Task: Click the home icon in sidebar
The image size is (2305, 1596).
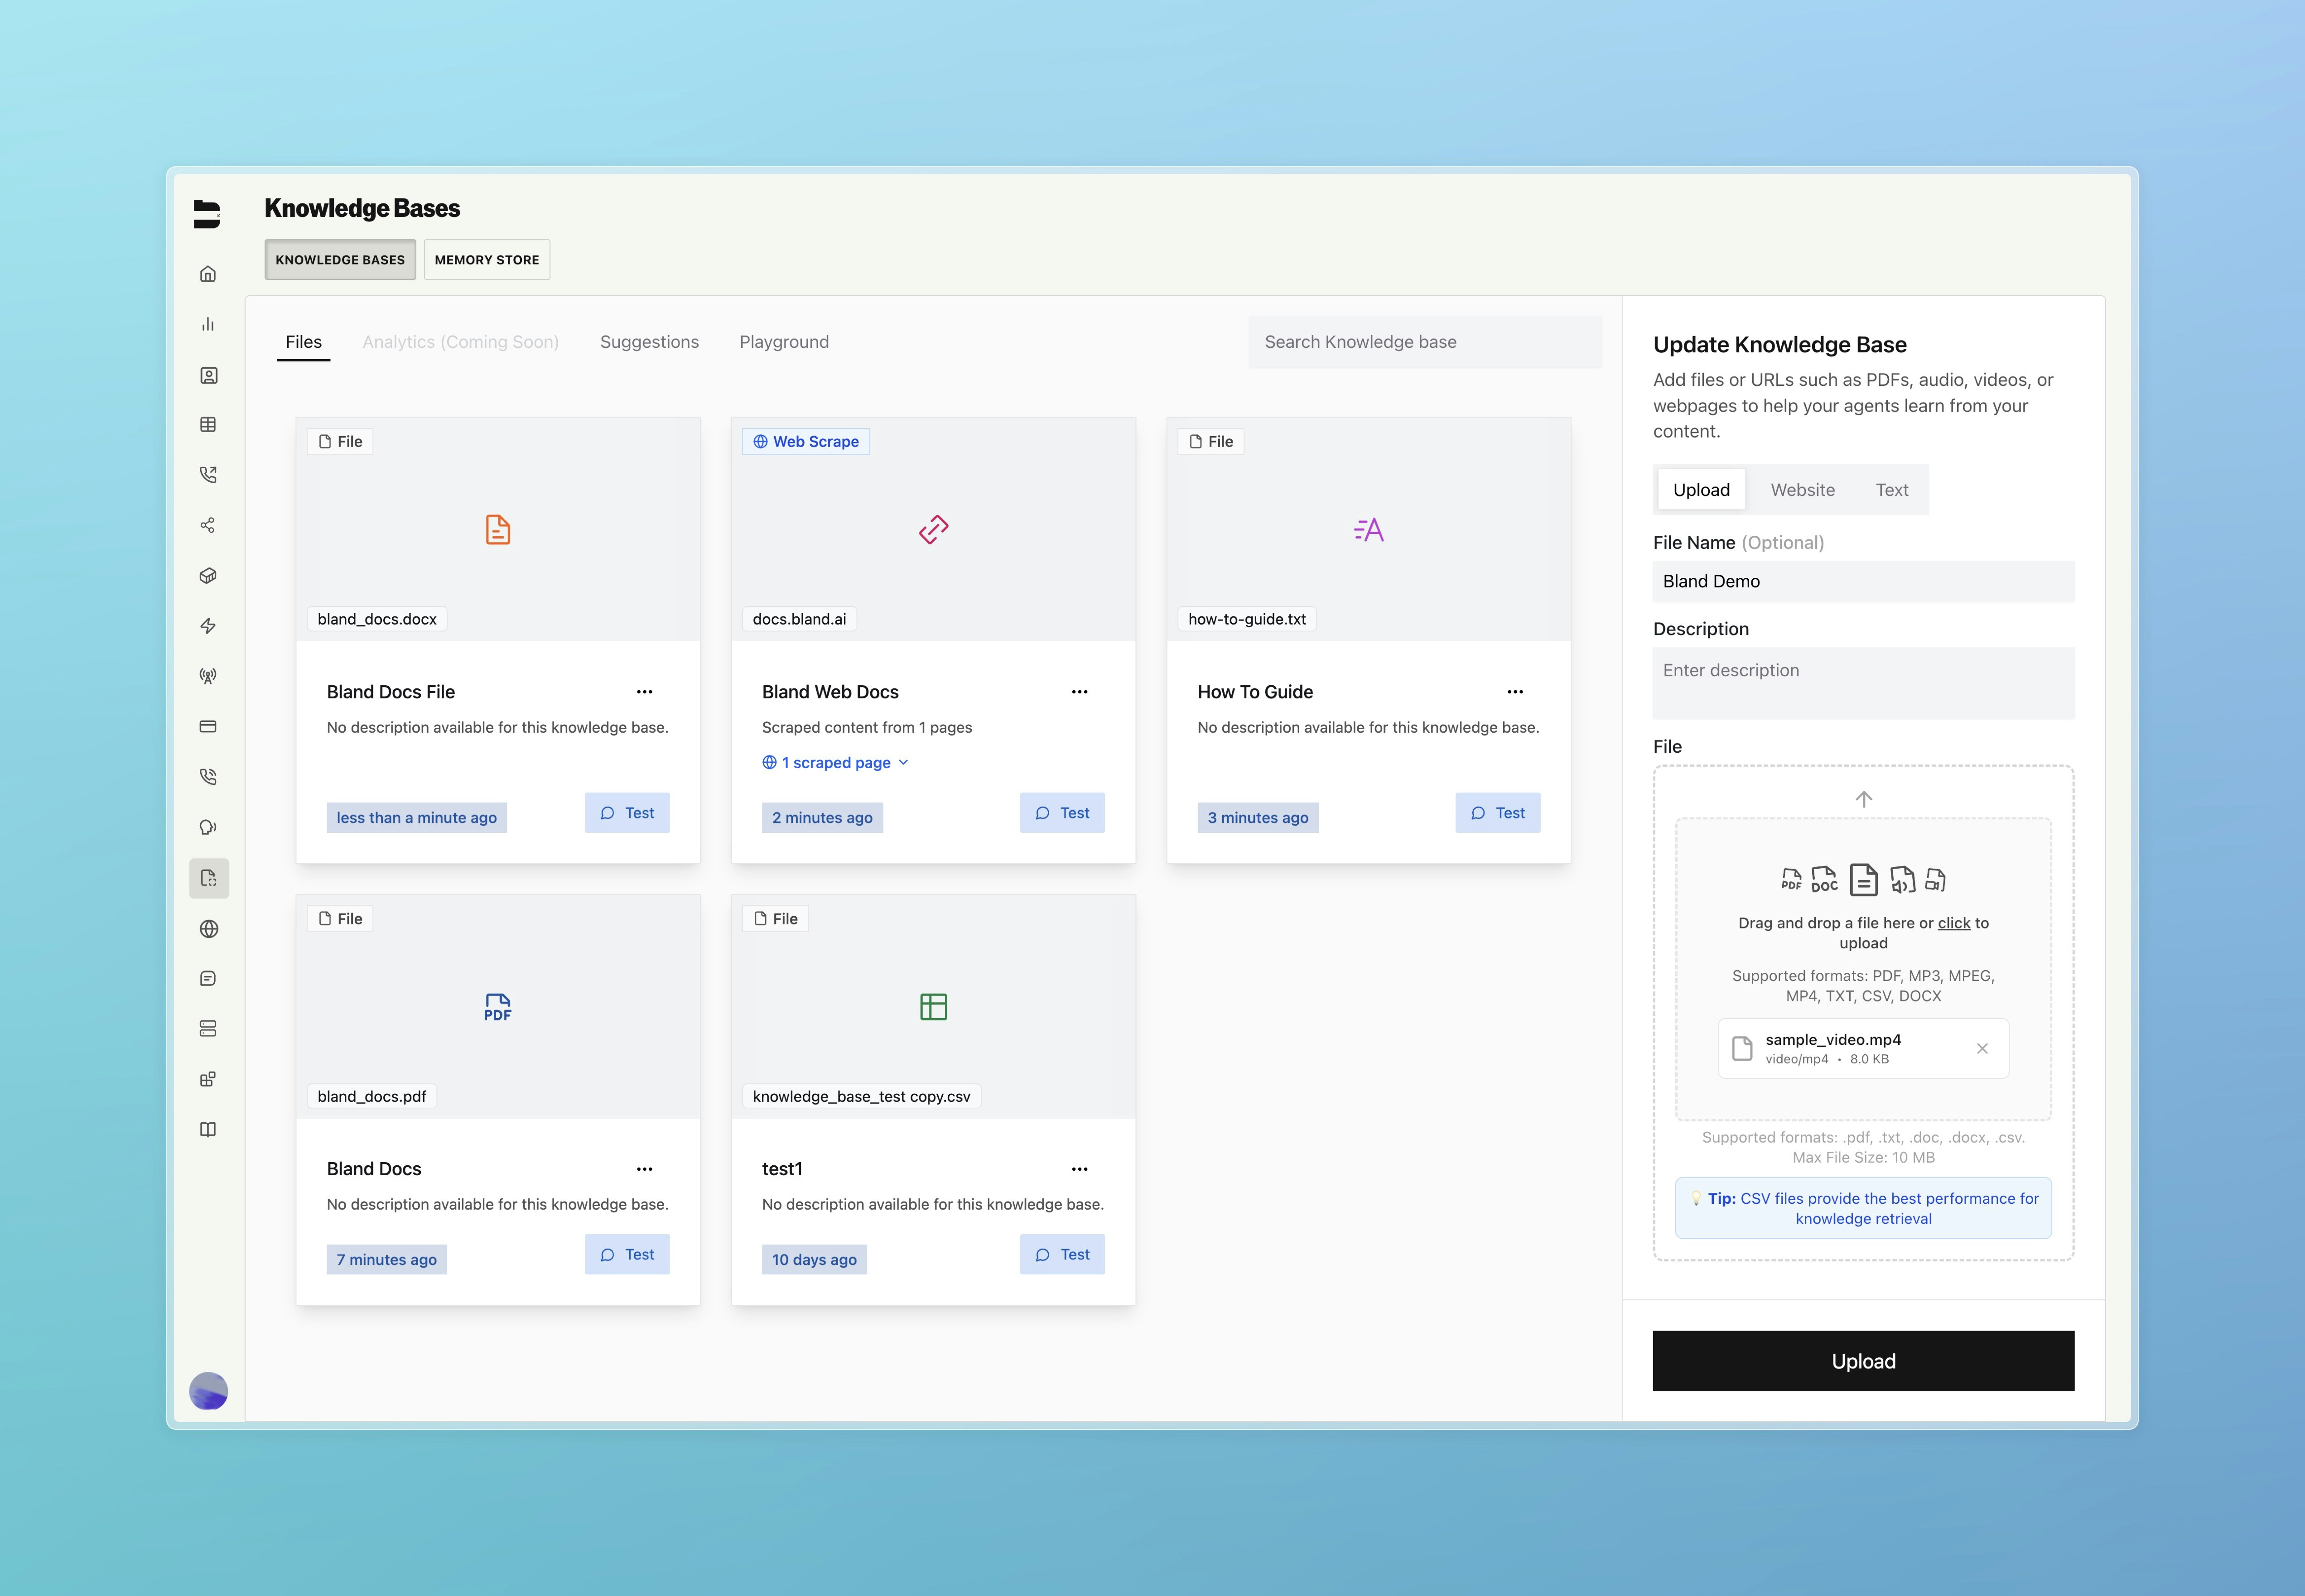Action: (x=208, y=274)
